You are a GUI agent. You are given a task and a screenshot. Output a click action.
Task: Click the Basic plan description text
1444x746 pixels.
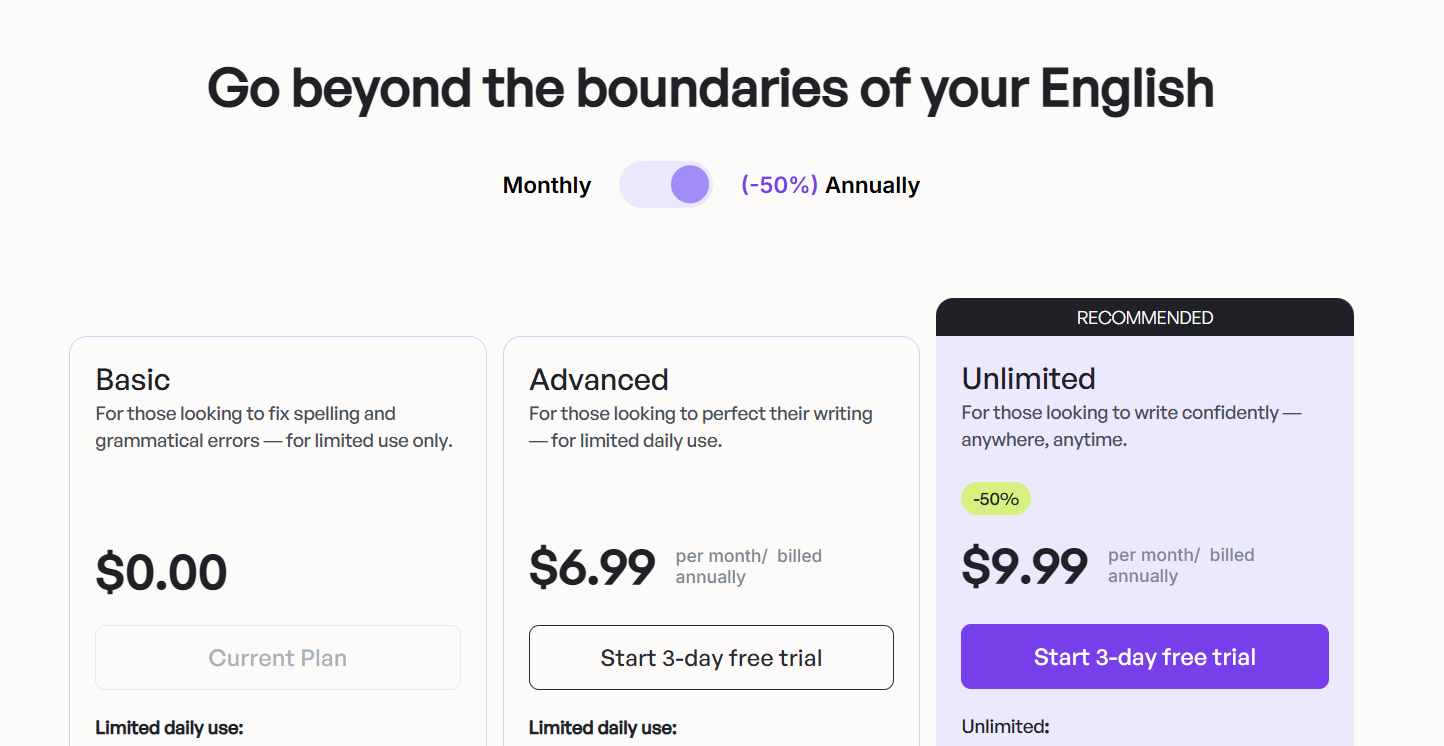273,427
